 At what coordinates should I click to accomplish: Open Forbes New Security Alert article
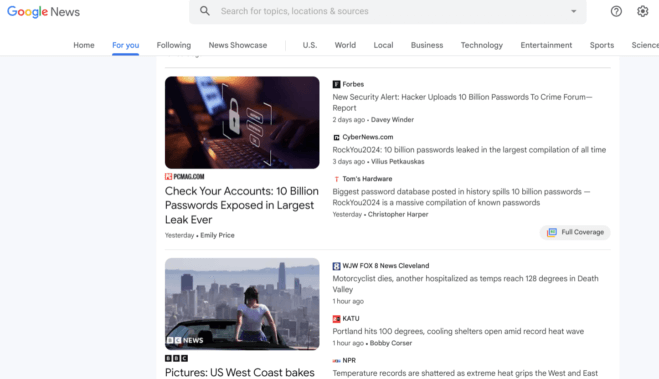click(462, 103)
